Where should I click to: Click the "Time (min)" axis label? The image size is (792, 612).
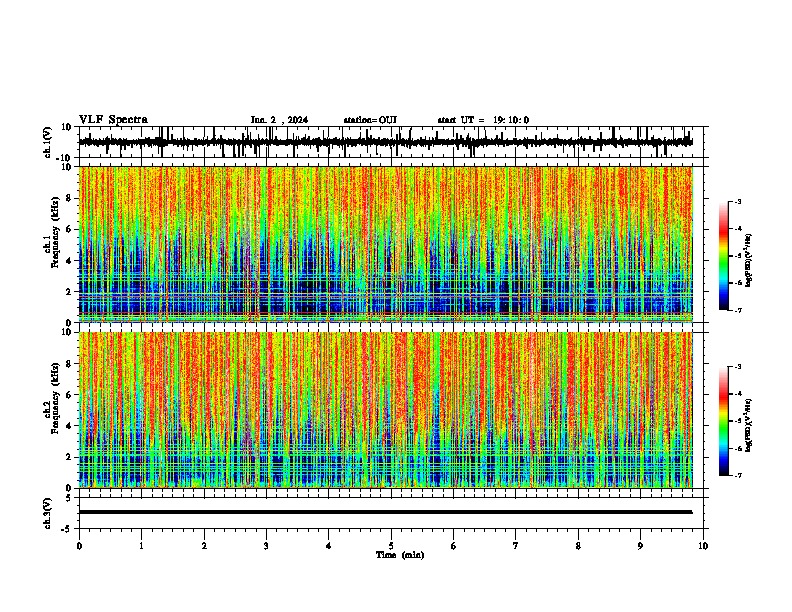400,555
